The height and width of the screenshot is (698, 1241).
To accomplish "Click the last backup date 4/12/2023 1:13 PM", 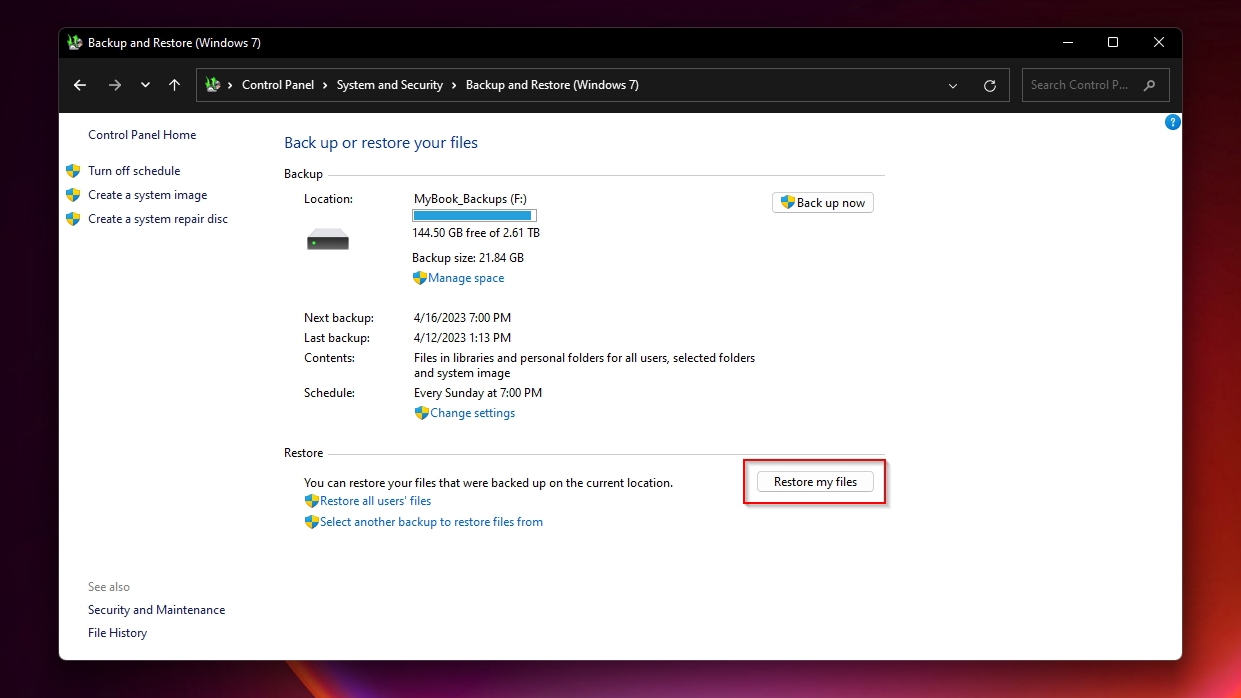I will click(462, 338).
